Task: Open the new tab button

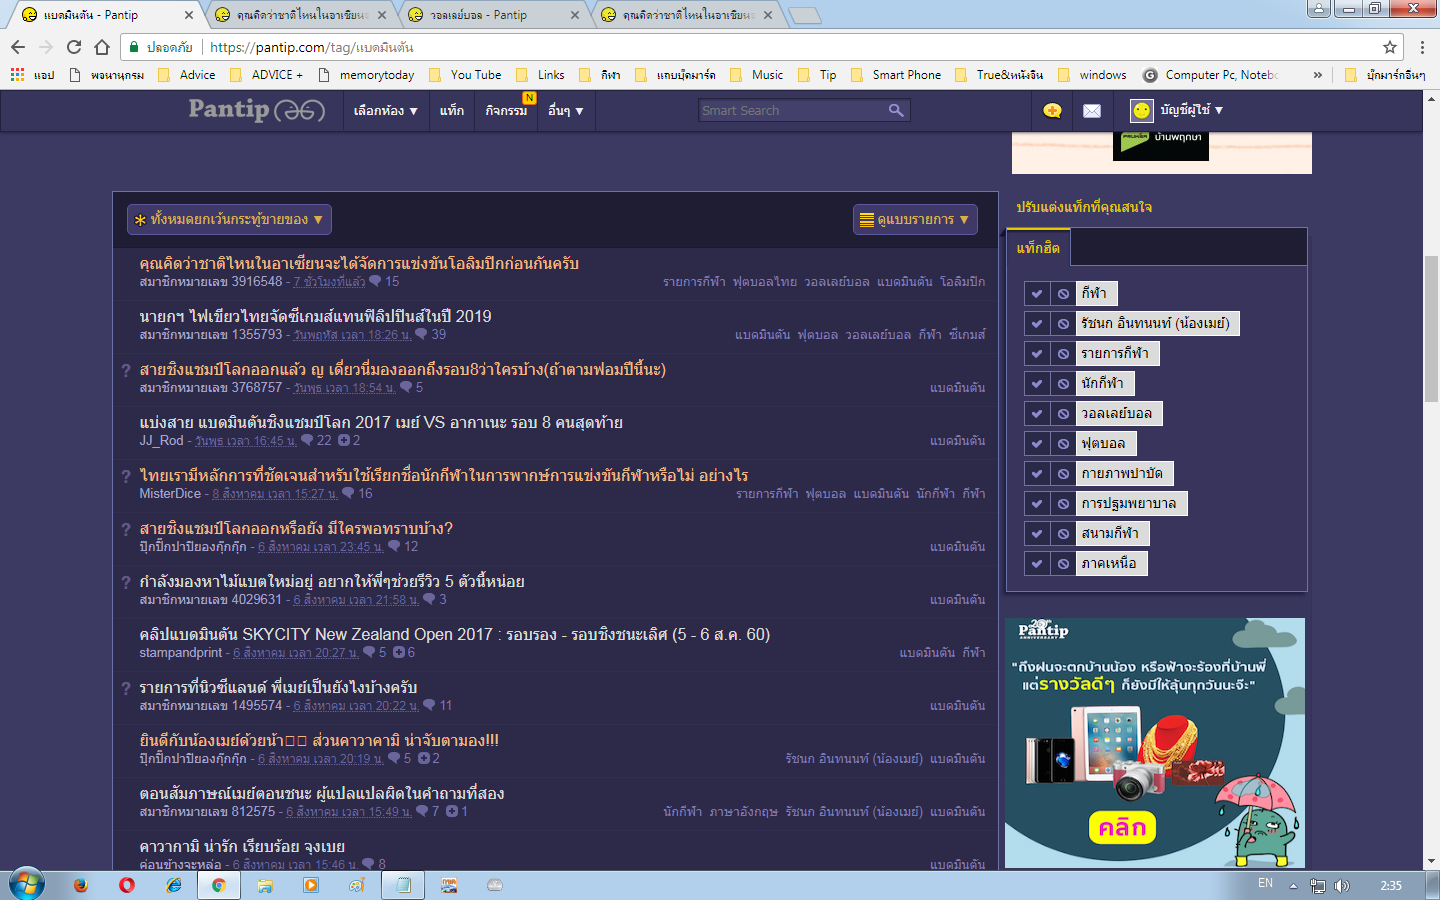Action: click(x=804, y=15)
